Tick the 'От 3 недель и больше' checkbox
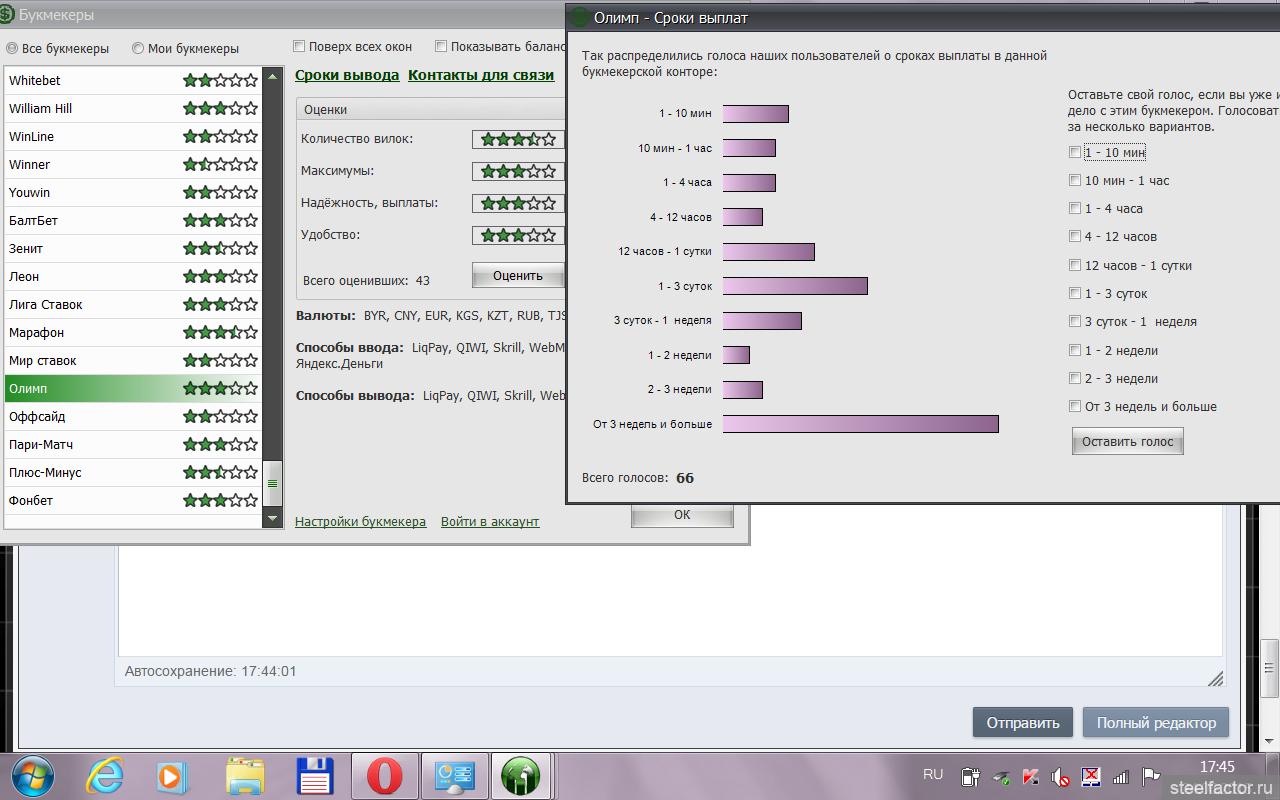Viewport: 1280px width, 800px height. 1075,407
